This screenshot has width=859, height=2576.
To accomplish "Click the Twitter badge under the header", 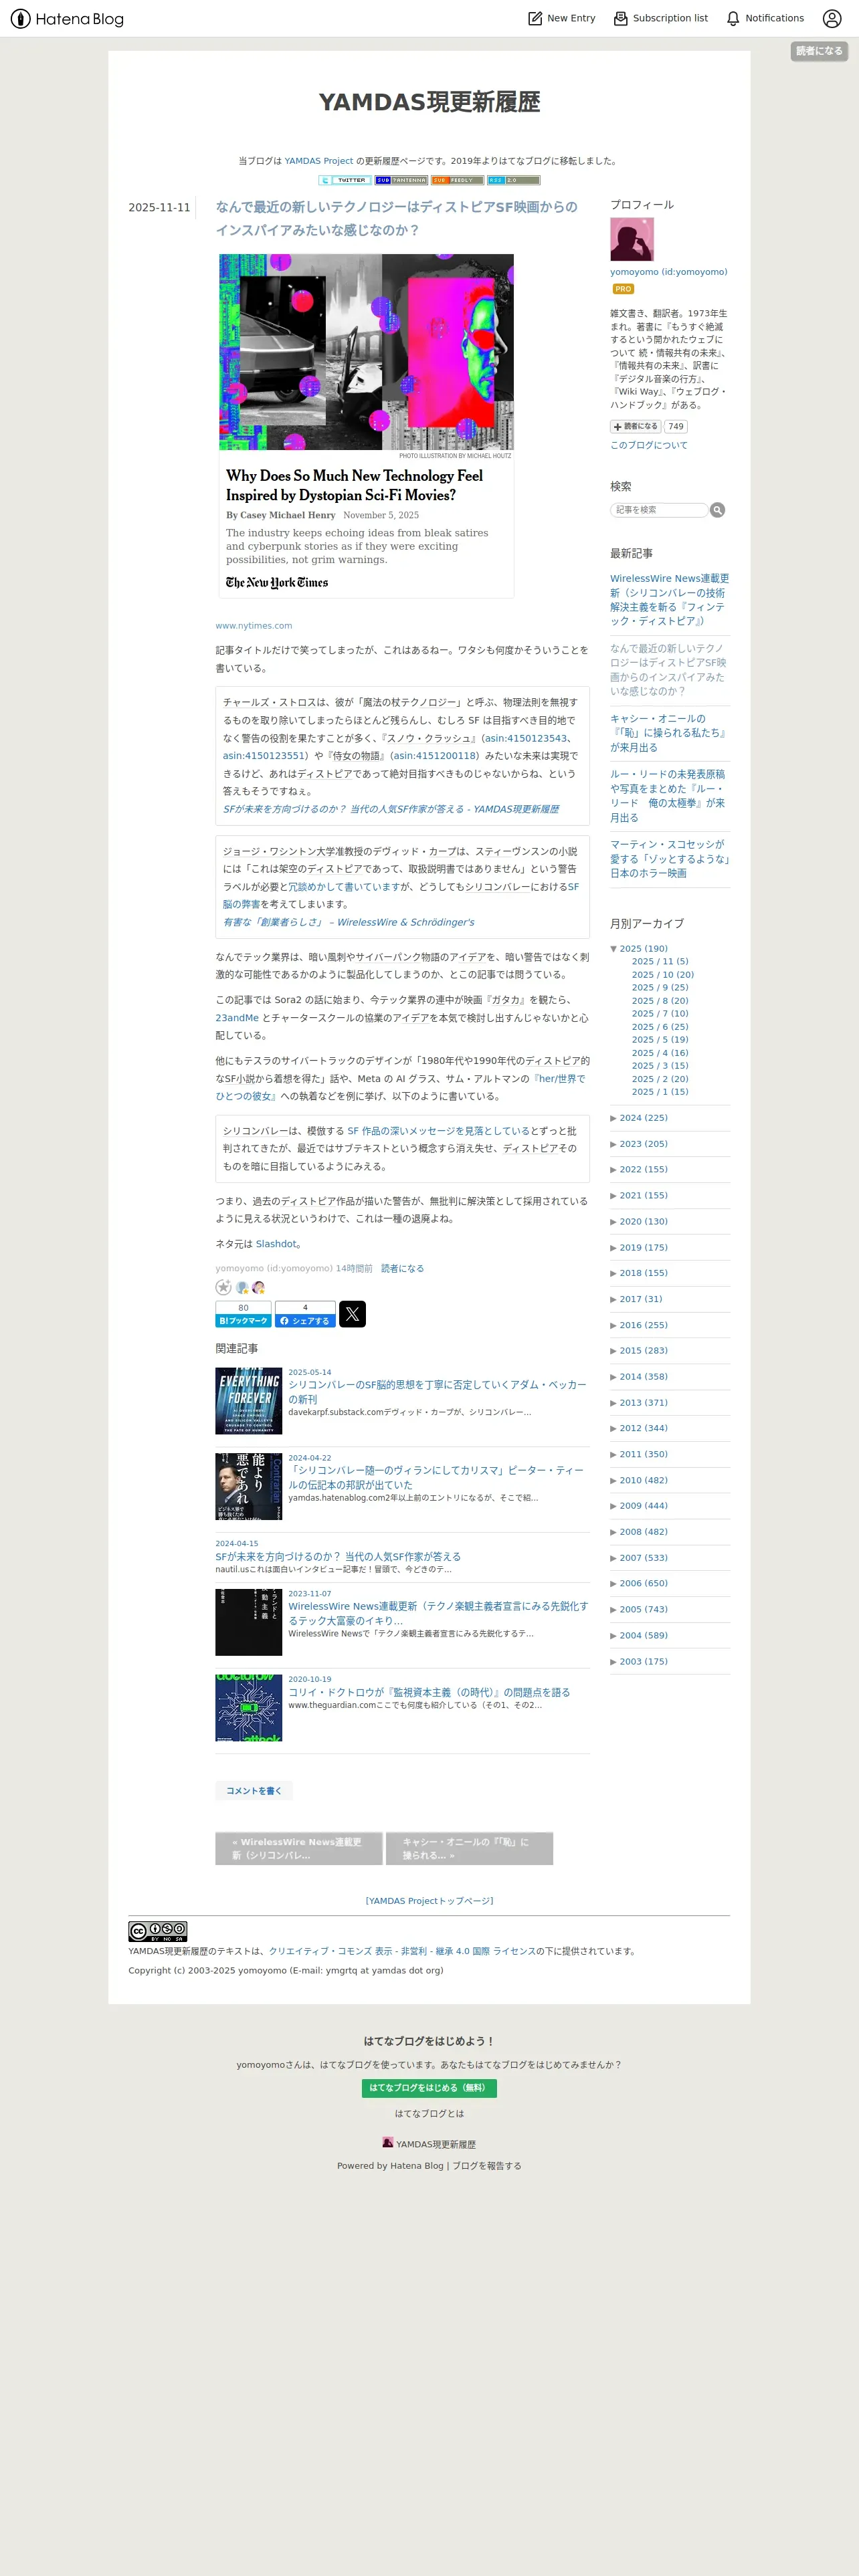I will pos(345,180).
